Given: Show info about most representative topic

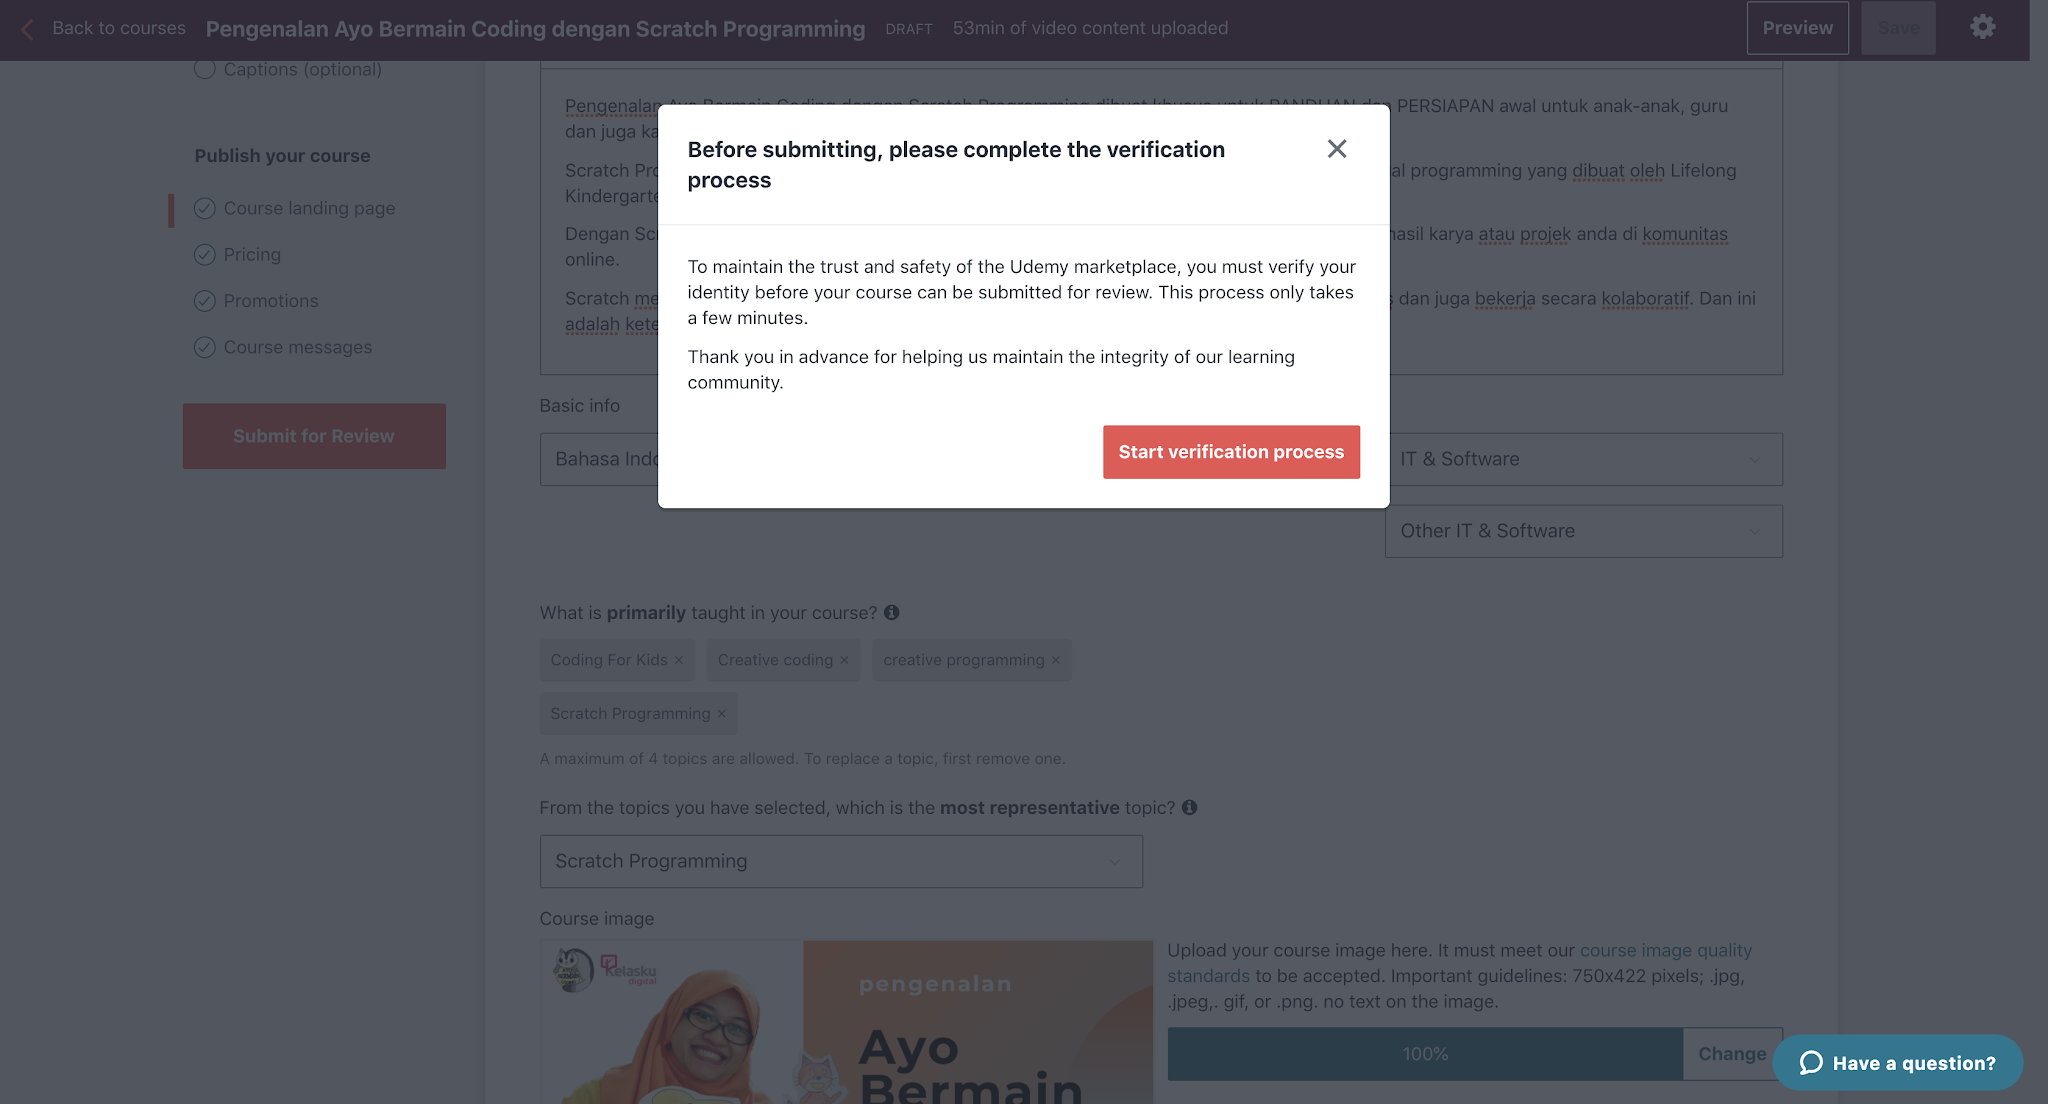Looking at the screenshot, I should tap(1190, 807).
